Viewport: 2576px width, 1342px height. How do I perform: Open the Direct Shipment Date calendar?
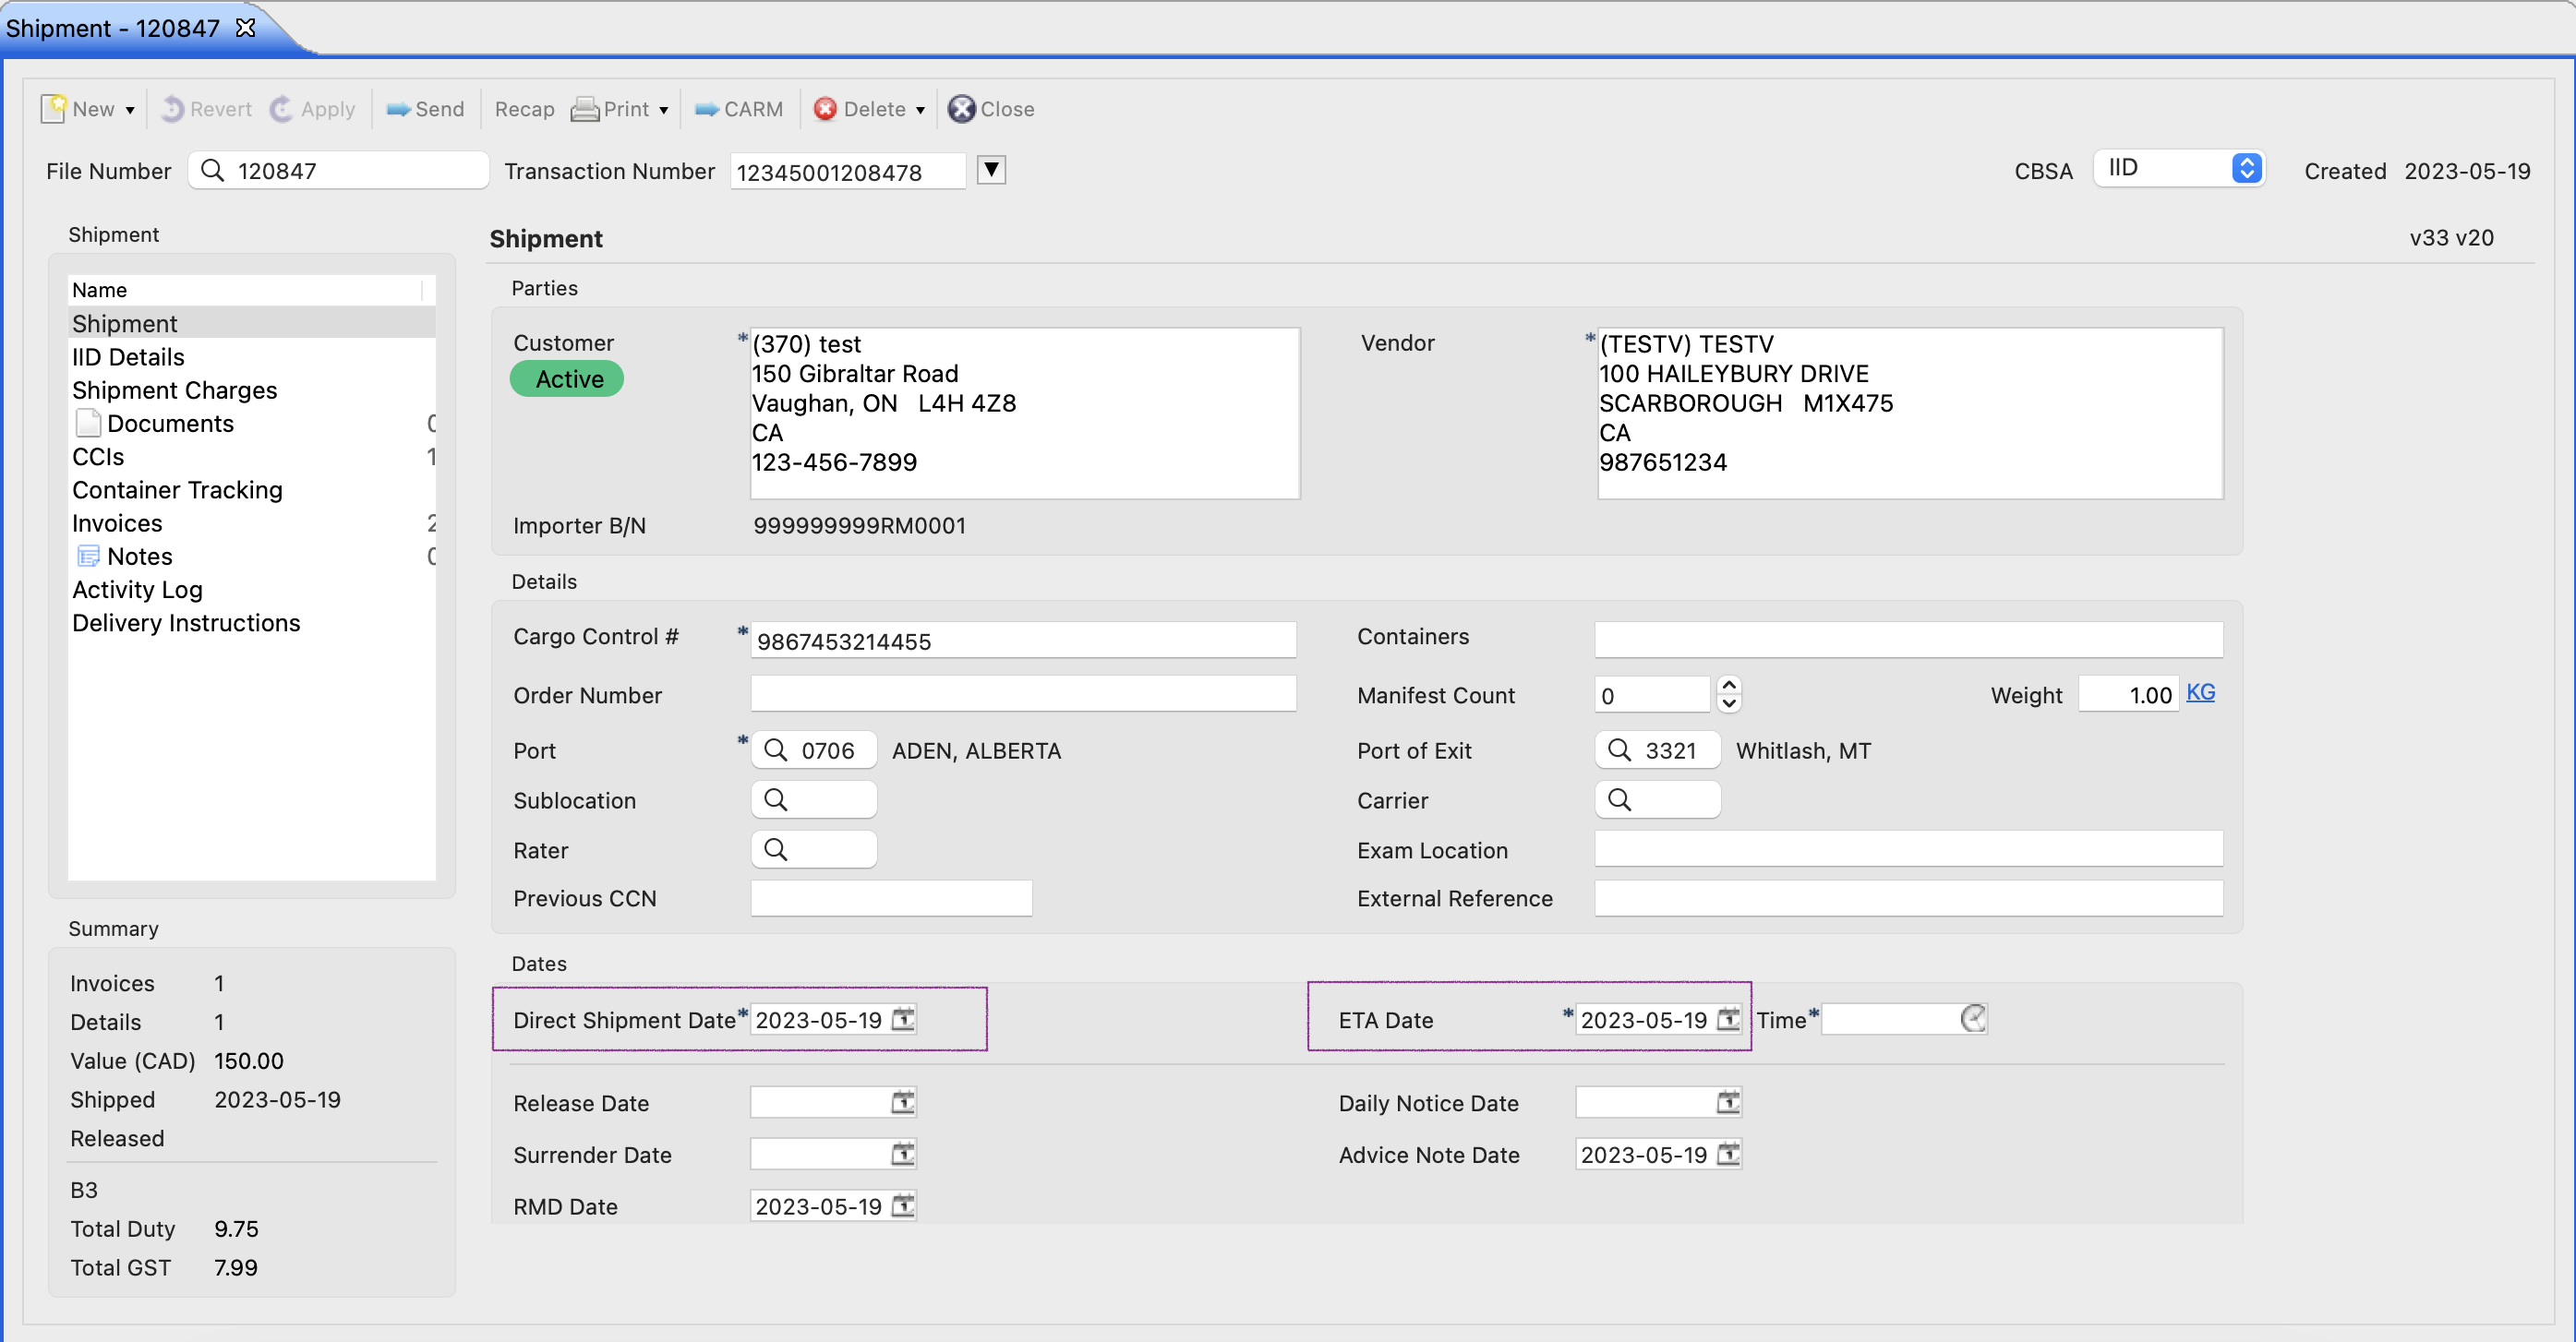click(x=903, y=1019)
